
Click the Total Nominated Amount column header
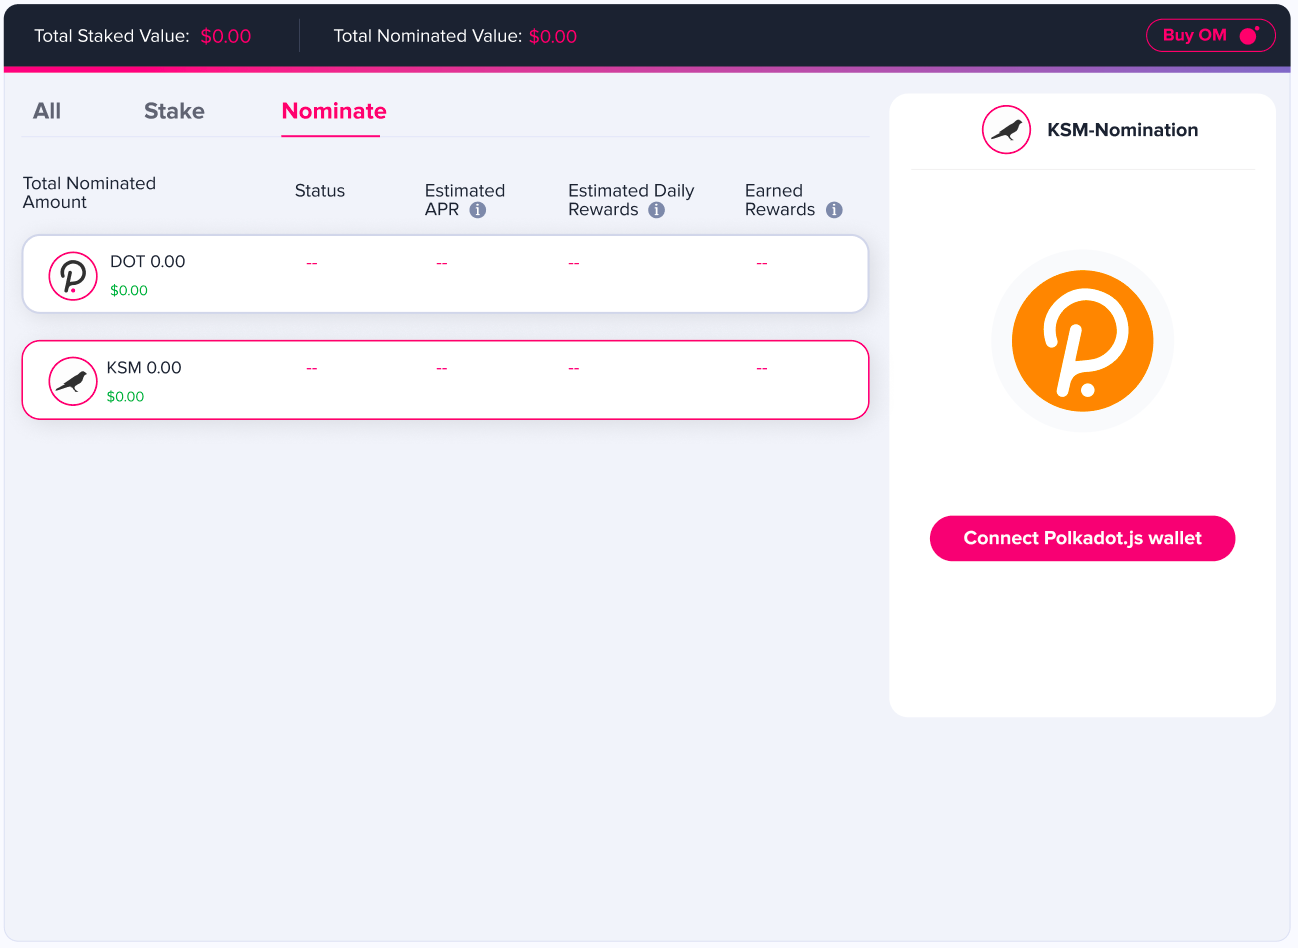[x=89, y=193]
